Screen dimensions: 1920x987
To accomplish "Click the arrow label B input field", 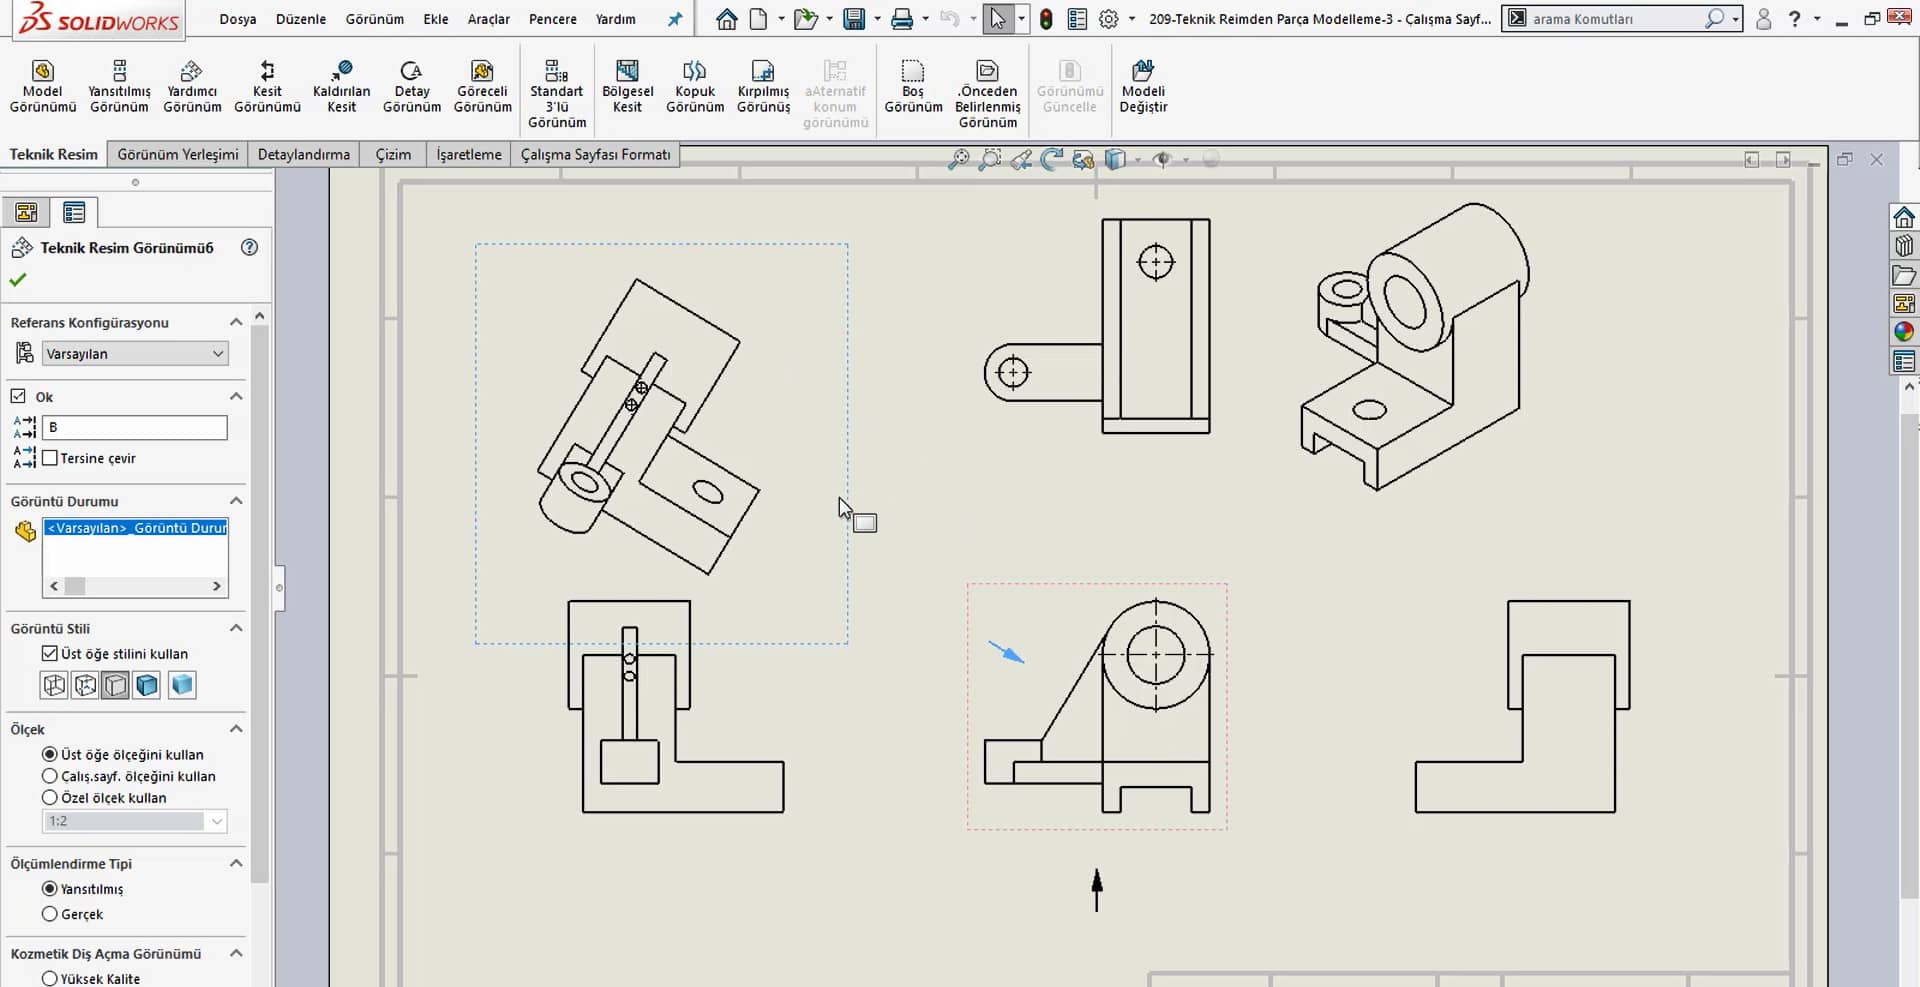I will pos(135,427).
